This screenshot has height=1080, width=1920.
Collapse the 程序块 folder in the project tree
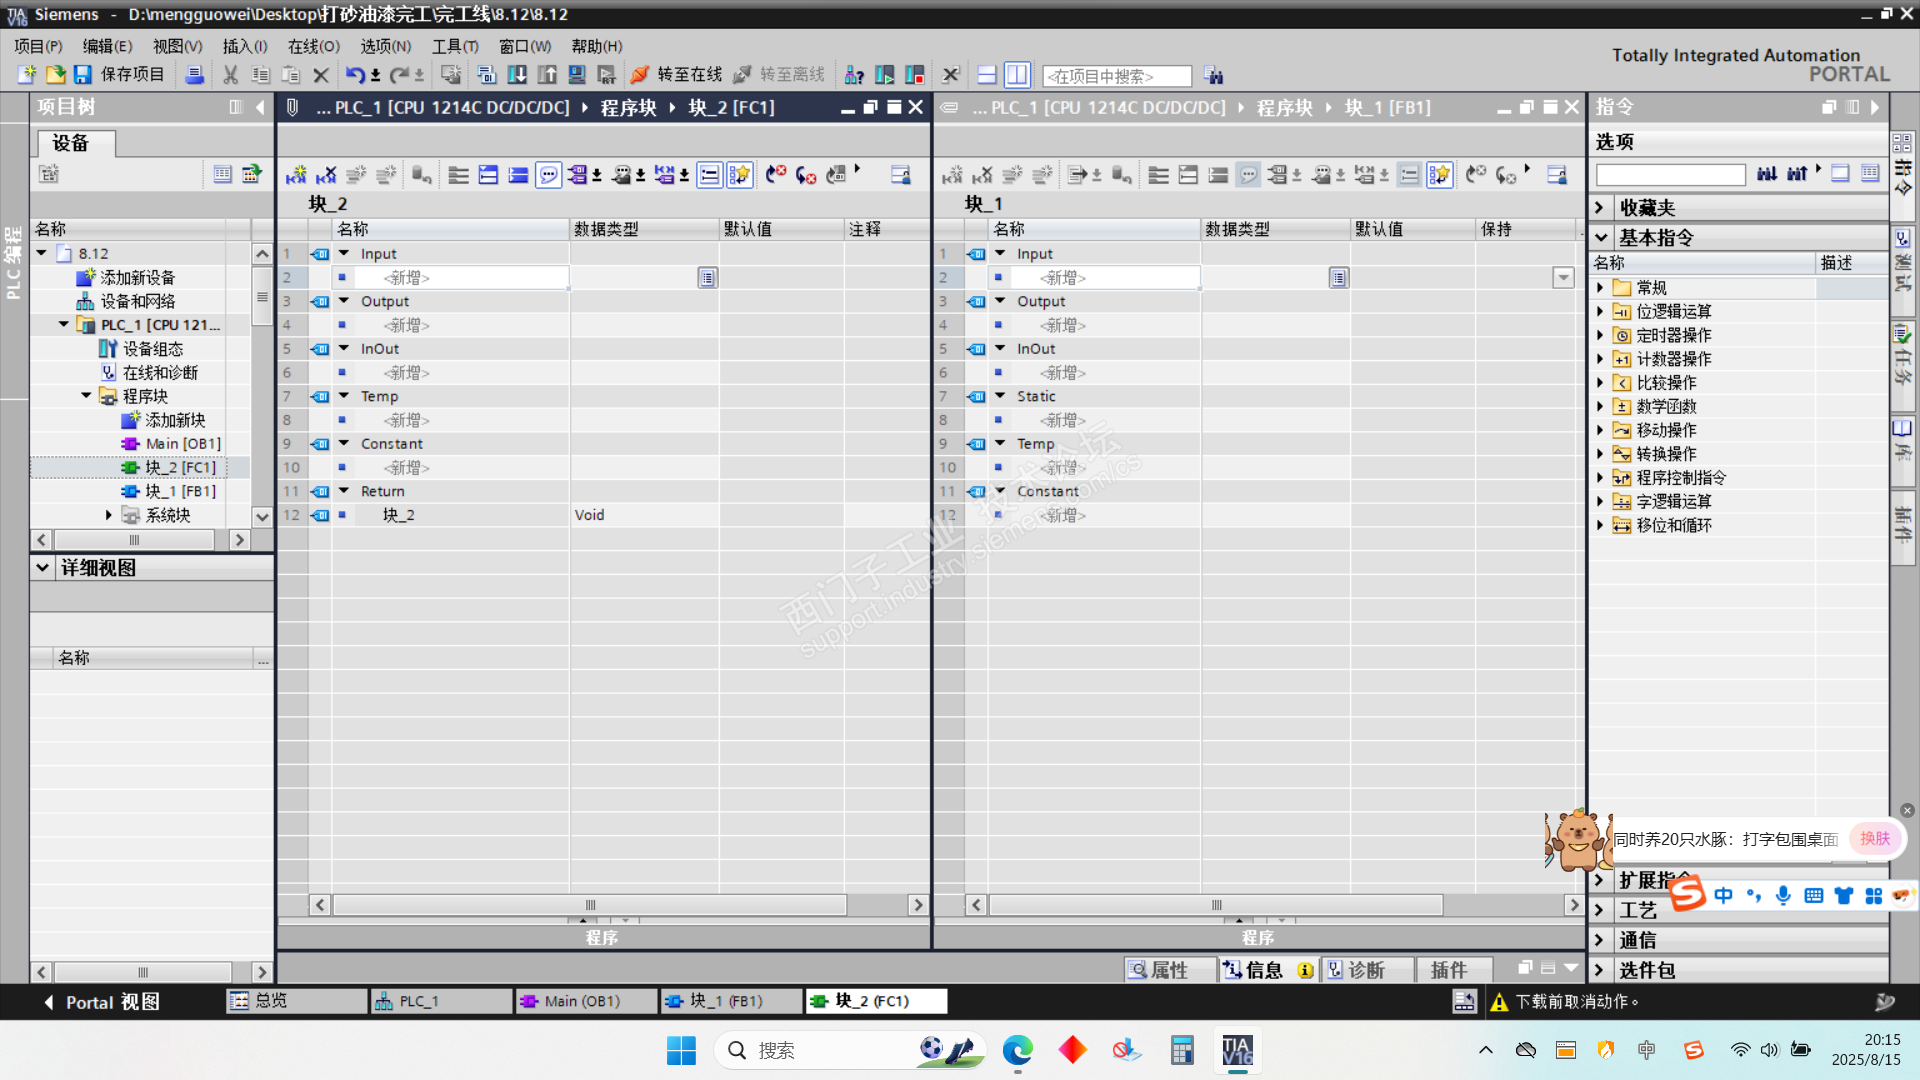(87, 396)
